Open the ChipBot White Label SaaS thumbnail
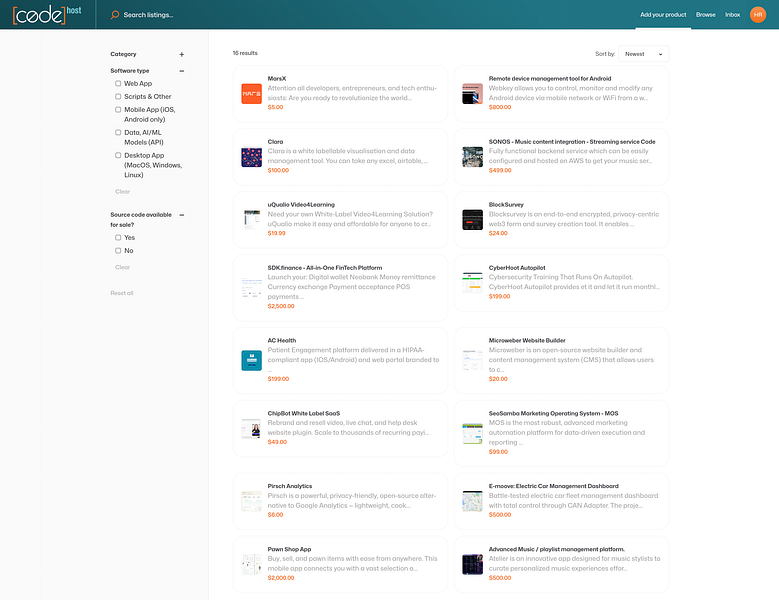 coord(251,428)
